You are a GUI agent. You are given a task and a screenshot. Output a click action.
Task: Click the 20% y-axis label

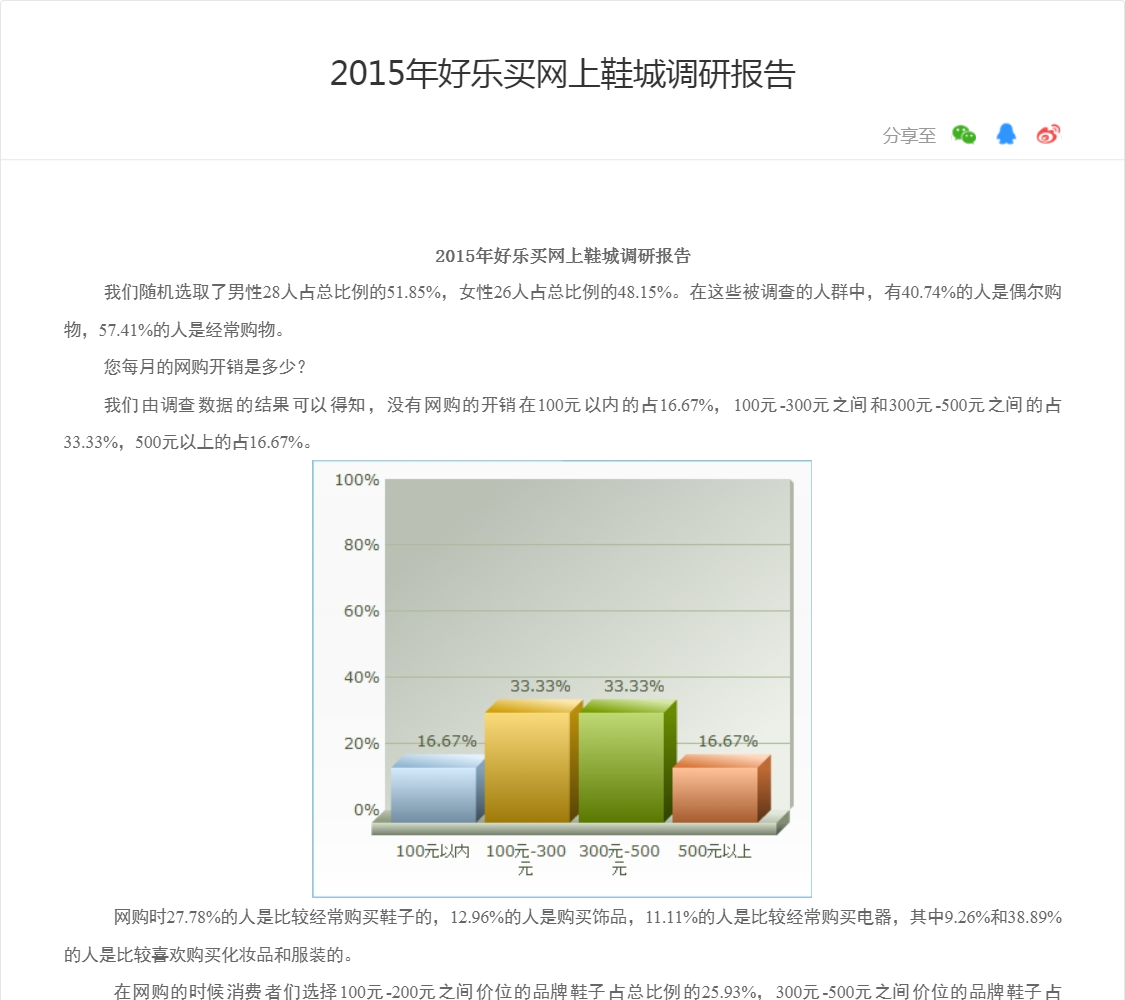(361, 744)
